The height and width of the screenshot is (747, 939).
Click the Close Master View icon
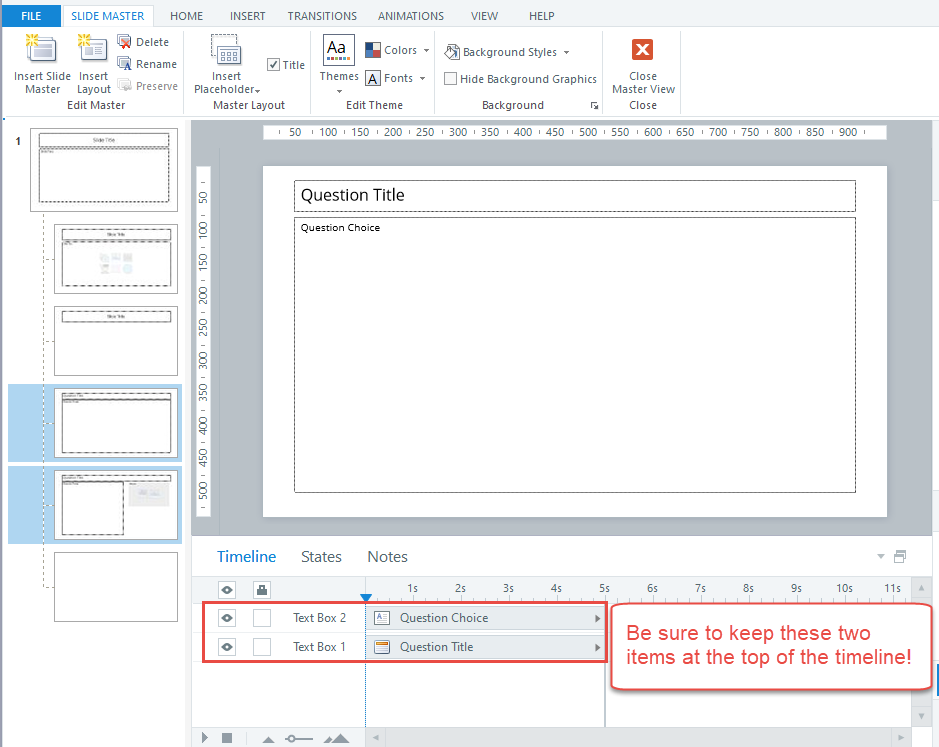(x=643, y=50)
